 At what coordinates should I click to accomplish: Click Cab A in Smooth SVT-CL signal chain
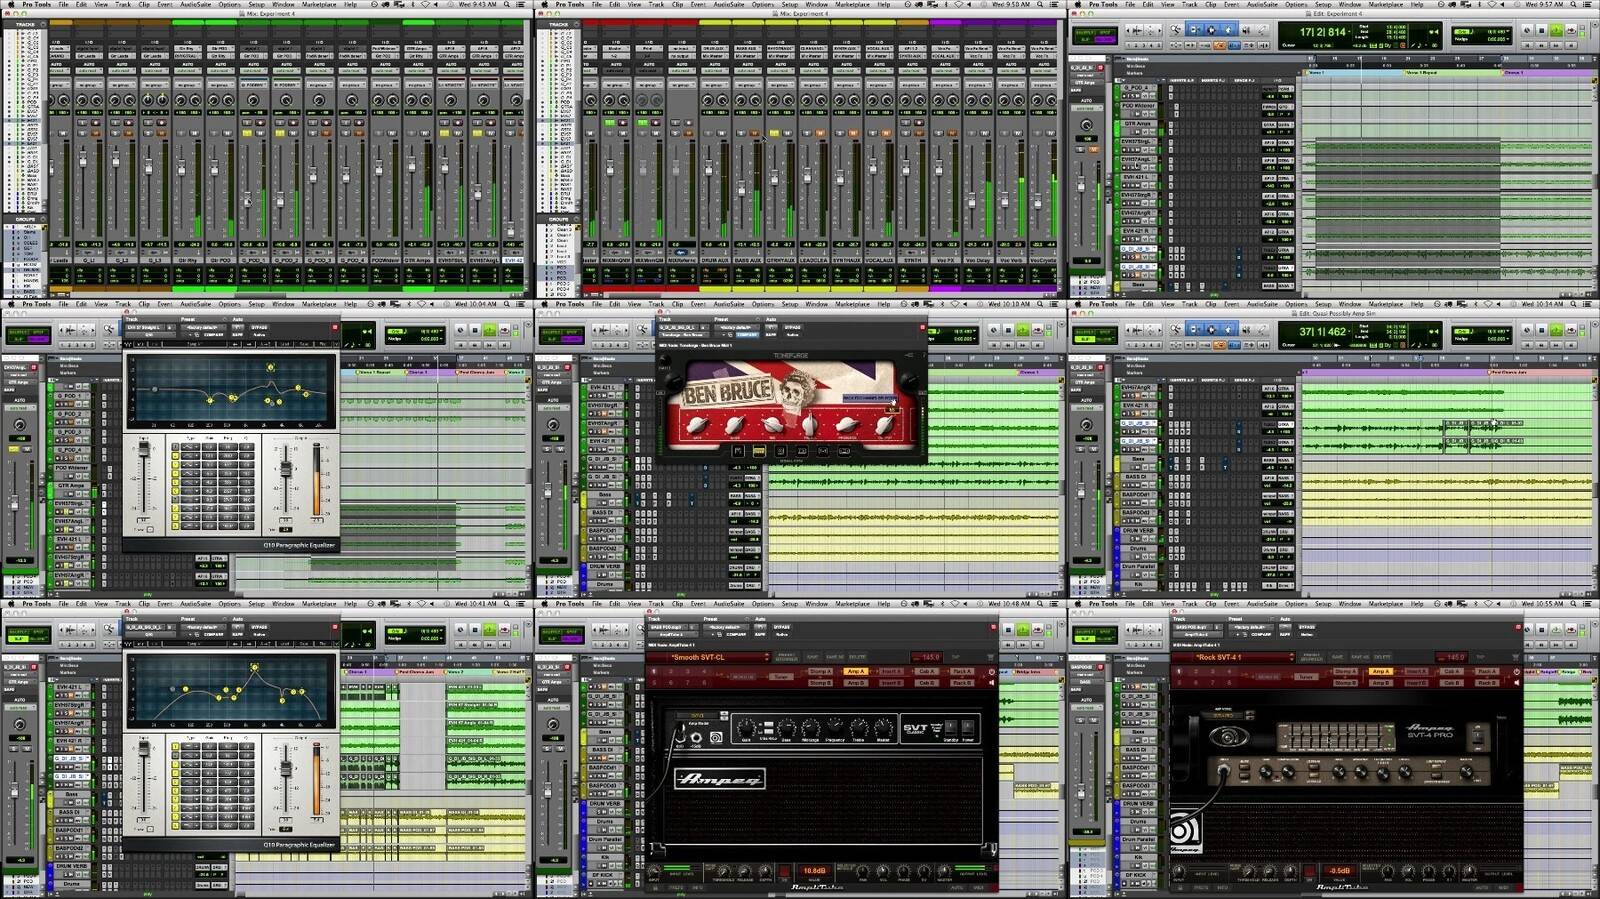click(x=927, y=671)
